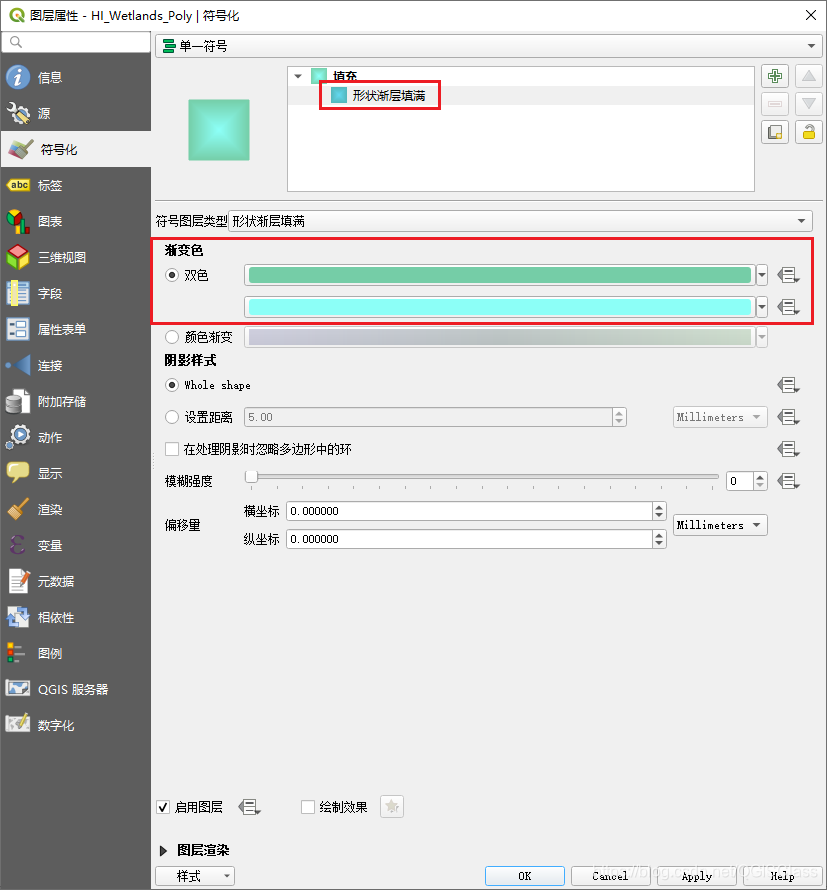Check 在处理阴影时忽略多边形中的环

coord(171,449)
